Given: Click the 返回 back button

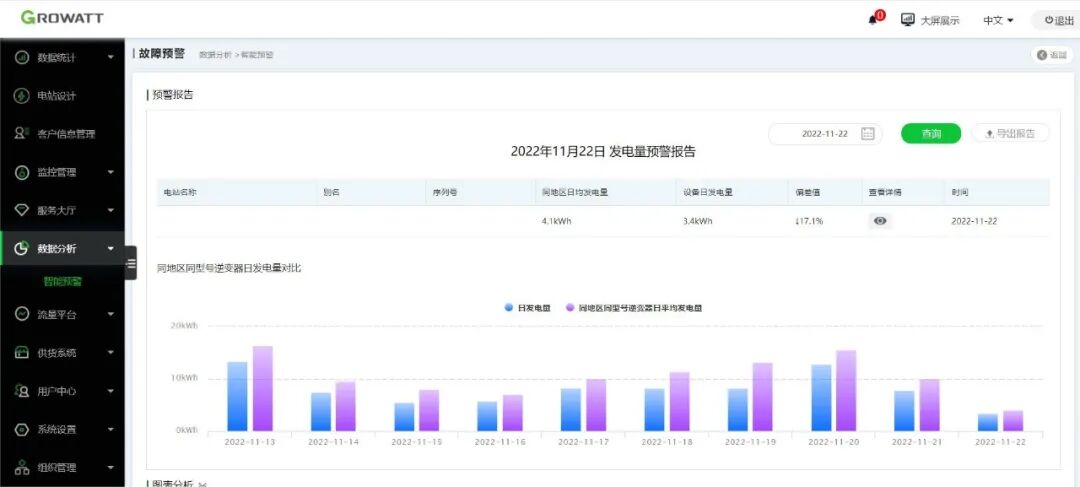Looking at the screenshot, I should [1052, 55].
